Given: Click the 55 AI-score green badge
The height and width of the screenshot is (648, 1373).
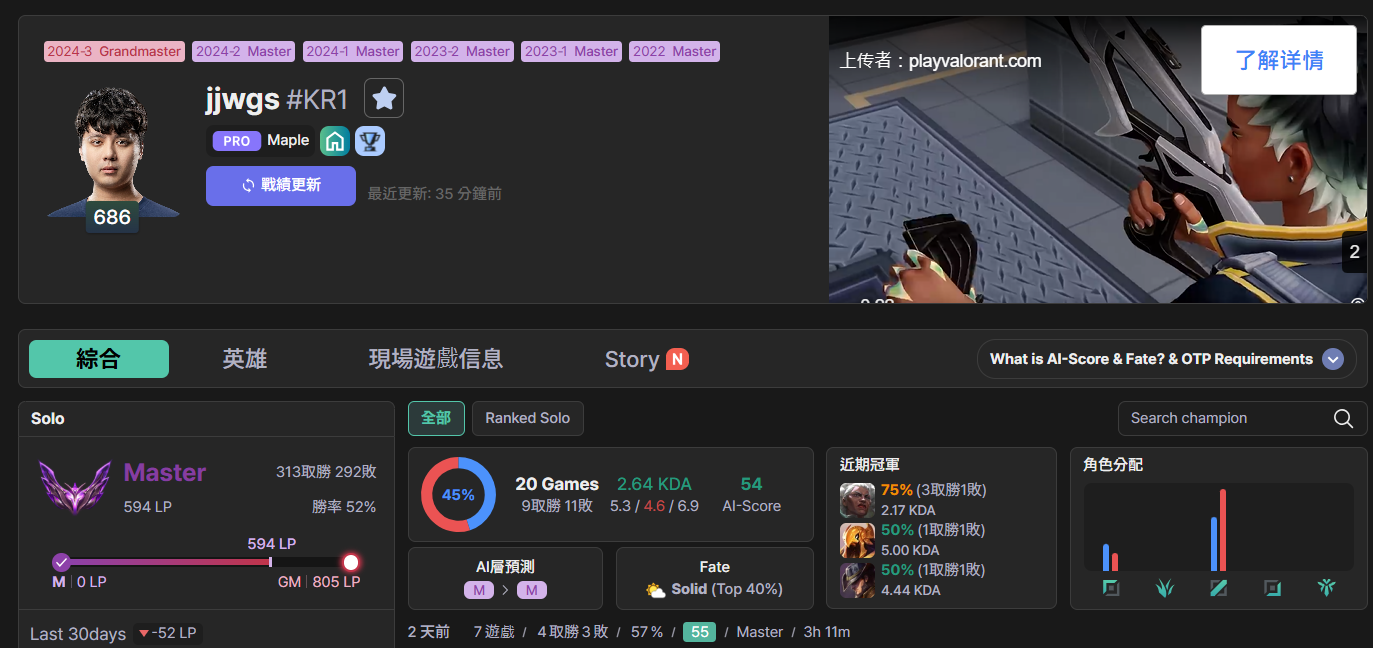Looking at the screenshot, I should point(699,632).
